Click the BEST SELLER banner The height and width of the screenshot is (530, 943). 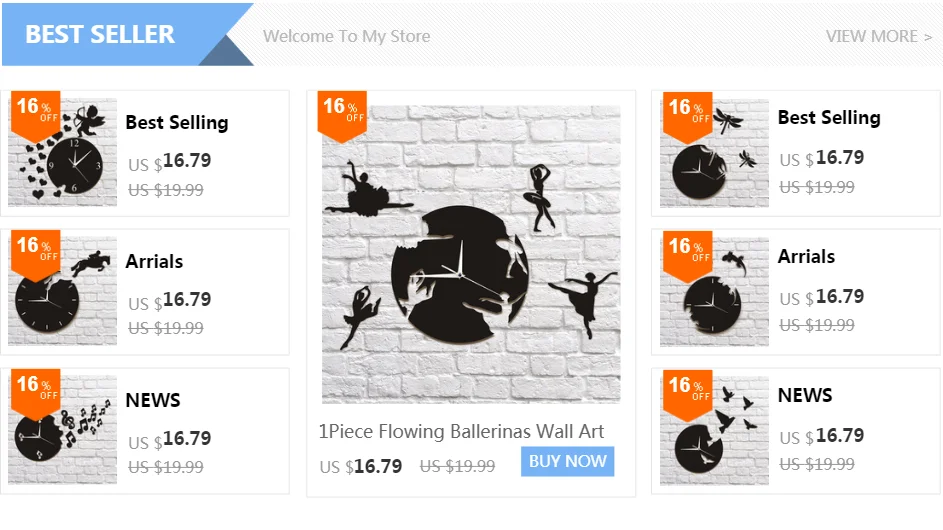tap(127, 34)
